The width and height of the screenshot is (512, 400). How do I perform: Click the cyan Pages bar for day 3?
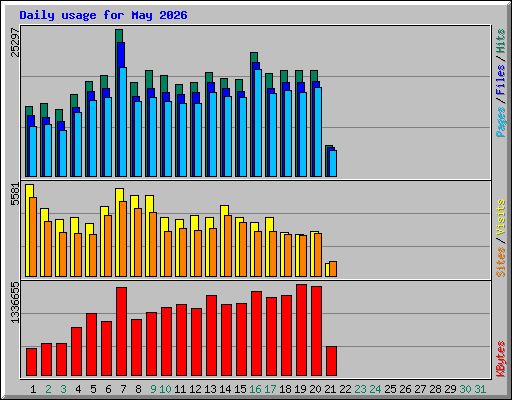tap(63, 153)
